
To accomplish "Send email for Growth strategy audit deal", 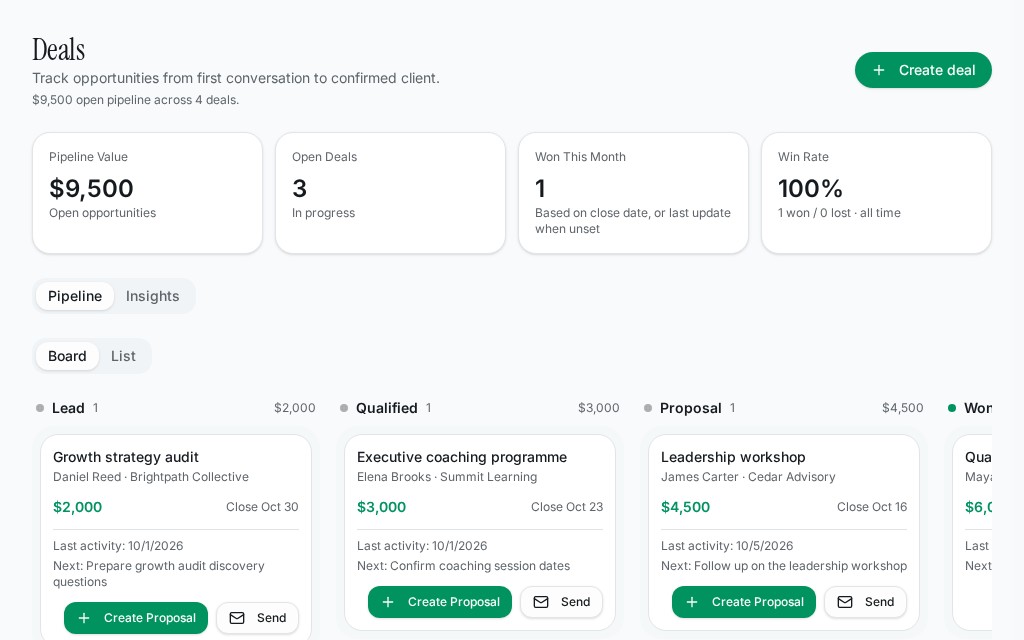I will 257,618.
